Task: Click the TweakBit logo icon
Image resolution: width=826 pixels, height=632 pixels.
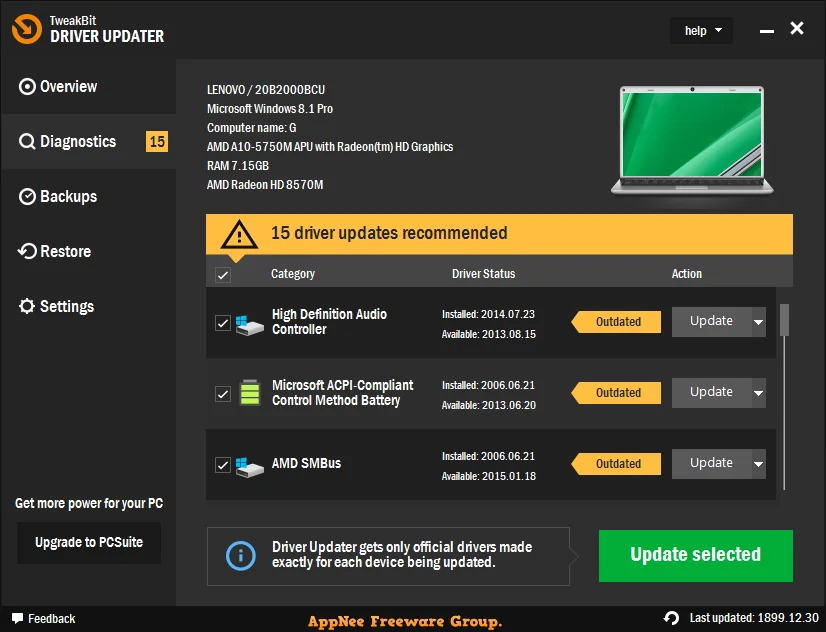Action: point(26,29)
